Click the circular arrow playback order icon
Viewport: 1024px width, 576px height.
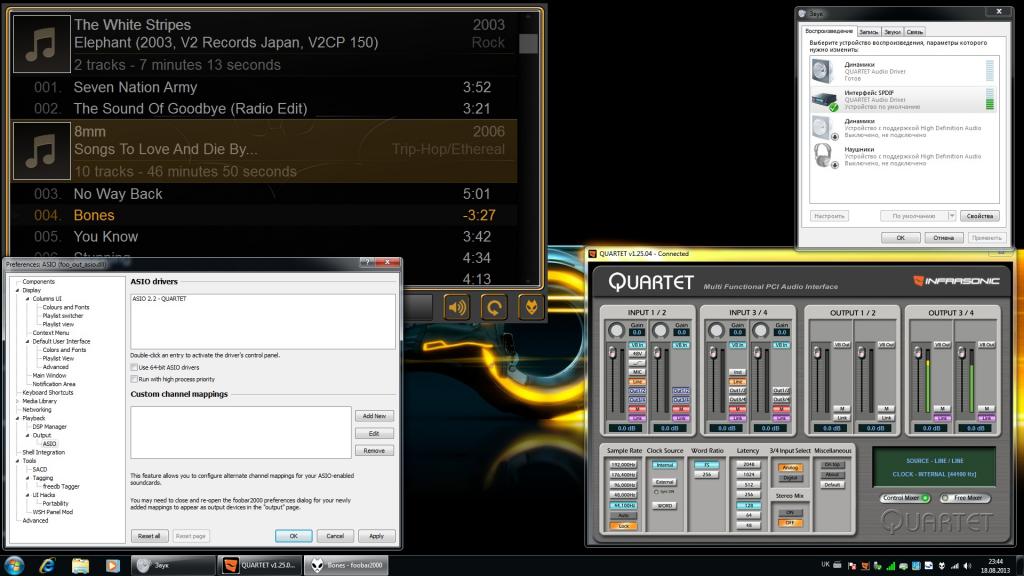click(494, 307)
